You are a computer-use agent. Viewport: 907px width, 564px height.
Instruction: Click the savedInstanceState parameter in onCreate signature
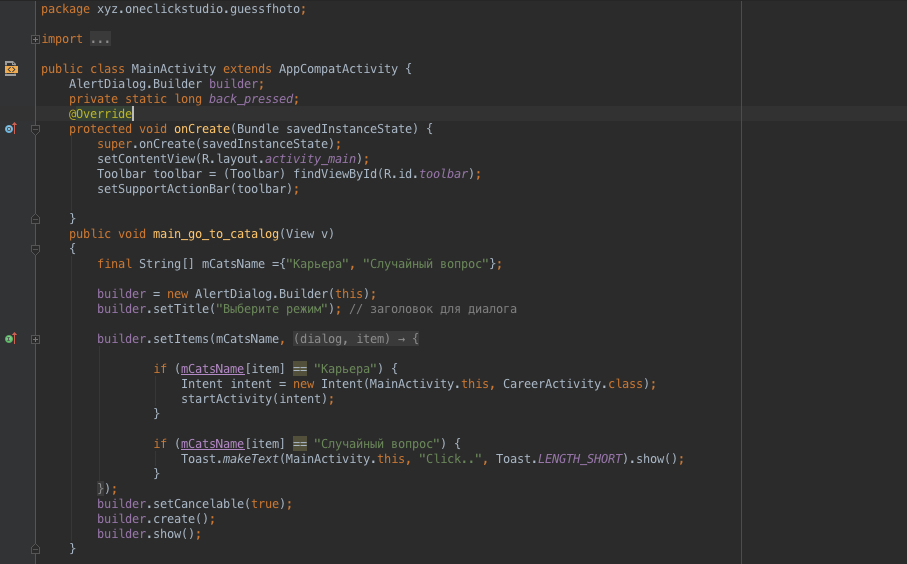[349, 129]
